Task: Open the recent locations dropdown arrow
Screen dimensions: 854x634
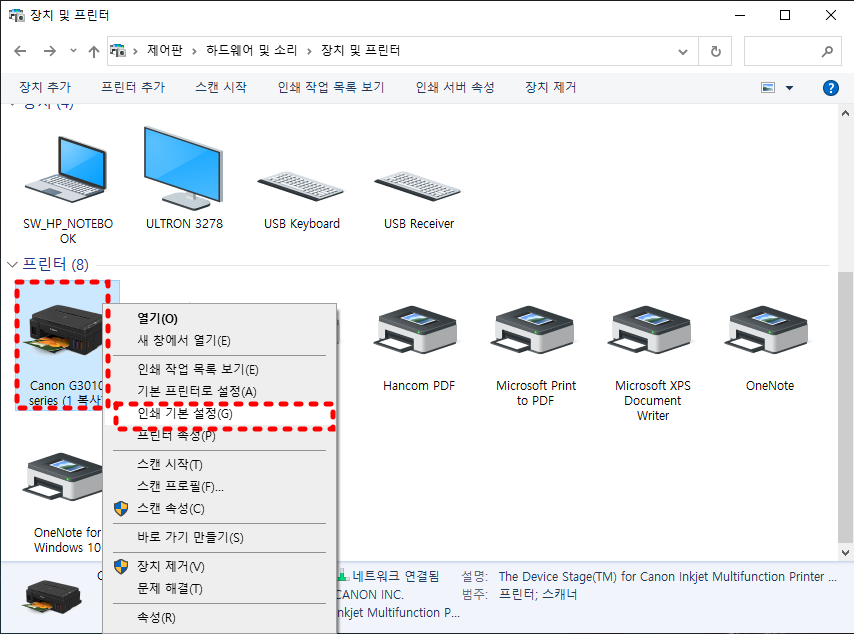Action: pos(73,51)
